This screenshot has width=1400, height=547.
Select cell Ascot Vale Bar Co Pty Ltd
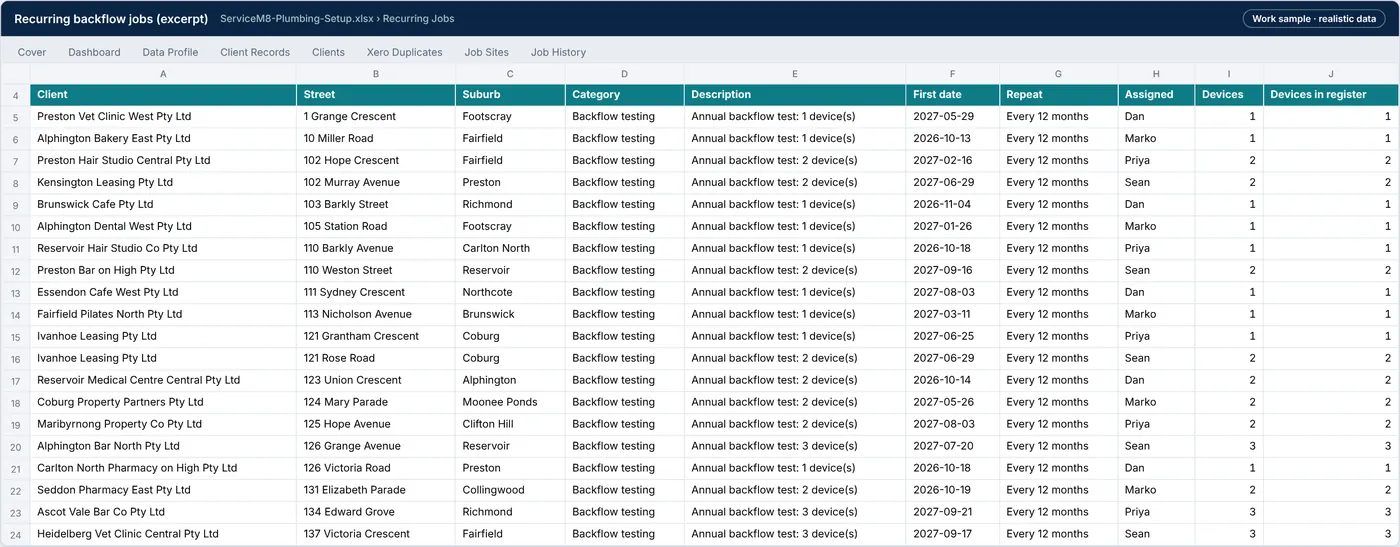(163, 513)
